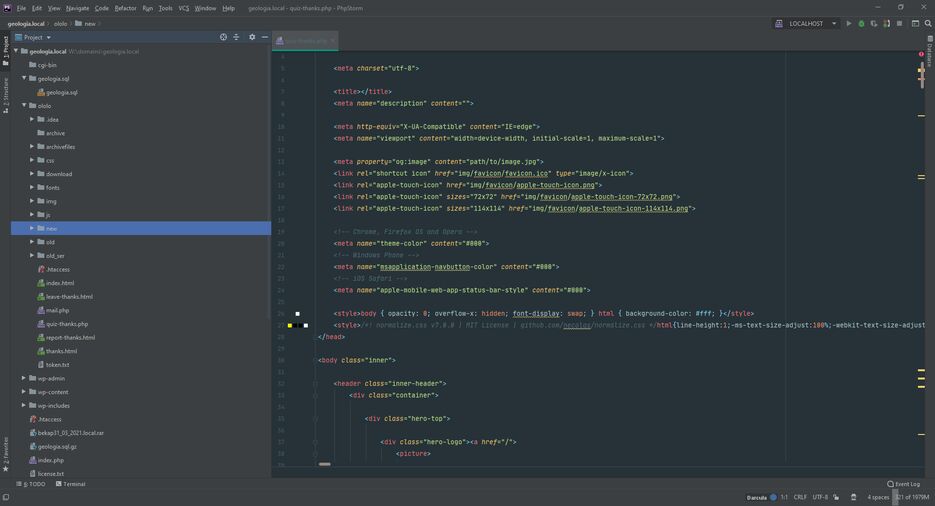Click the white color gutter marker on line 26

[298, 313]
